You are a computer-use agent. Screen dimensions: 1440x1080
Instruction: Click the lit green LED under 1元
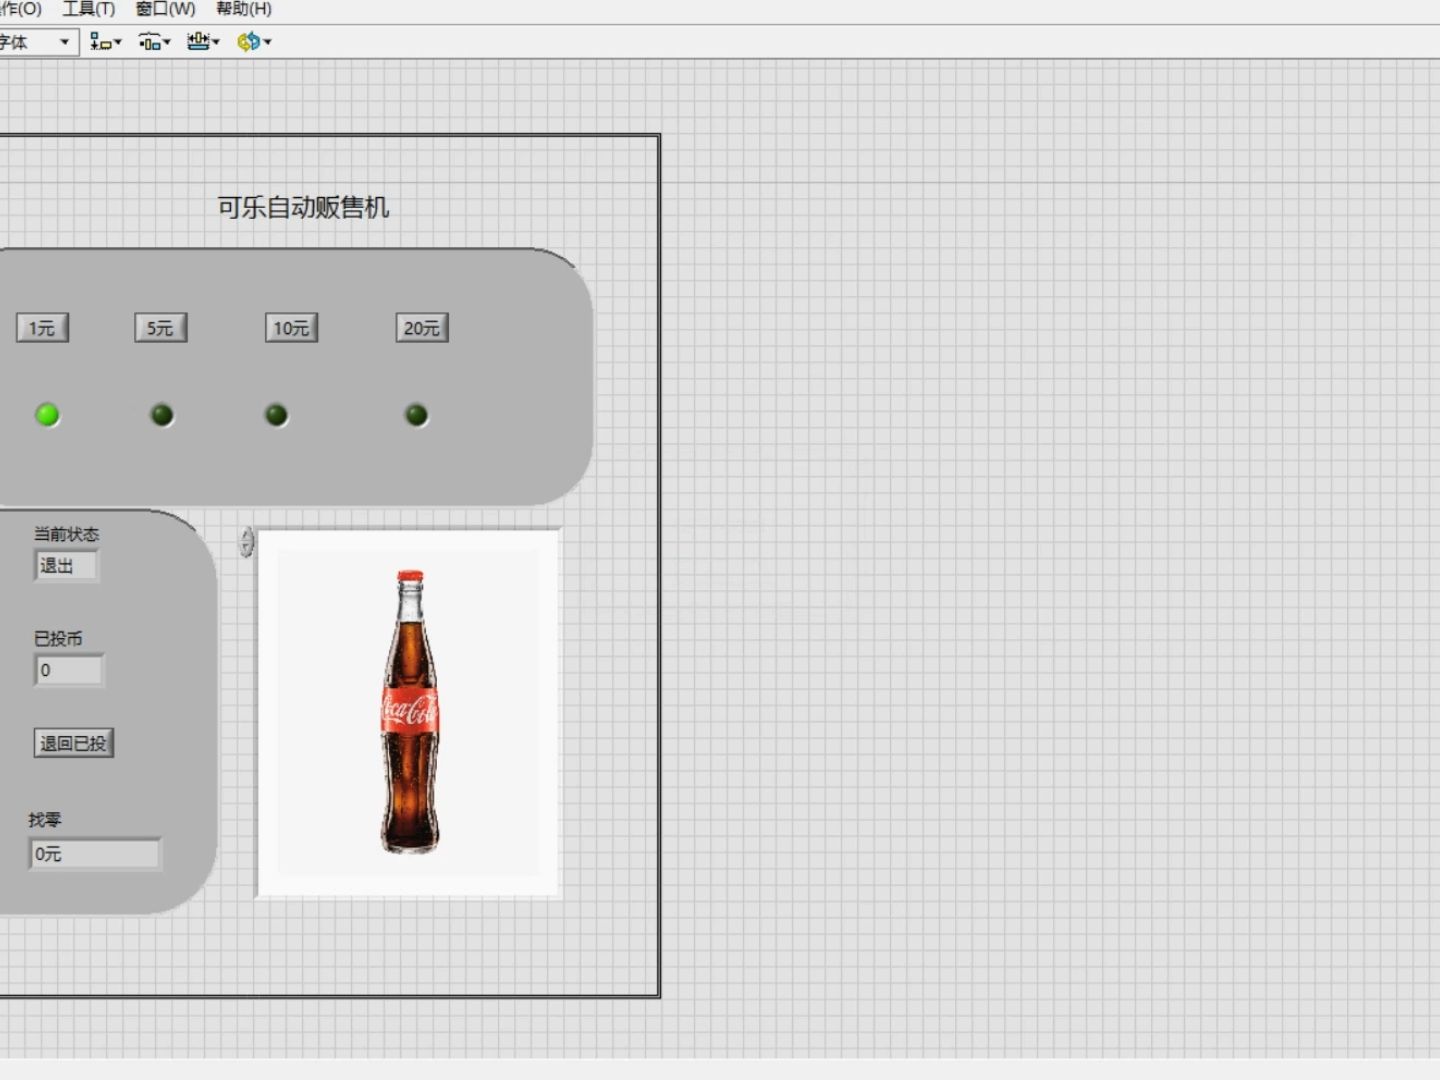[x=47, y=414]
